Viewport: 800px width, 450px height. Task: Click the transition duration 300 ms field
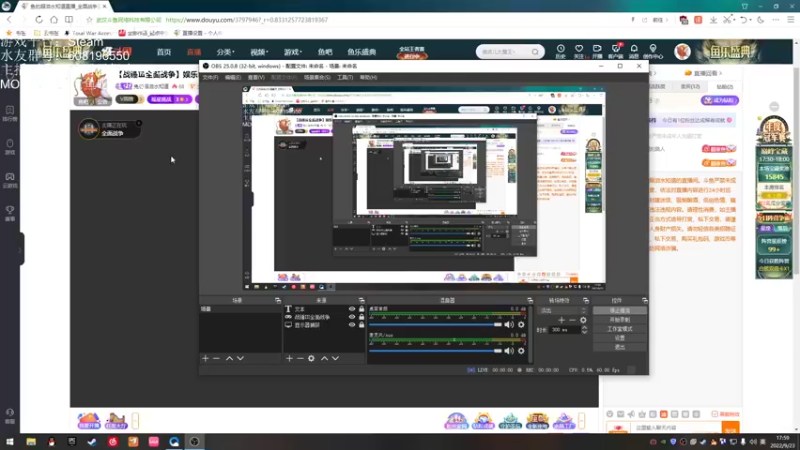click(x=565, y=330)
